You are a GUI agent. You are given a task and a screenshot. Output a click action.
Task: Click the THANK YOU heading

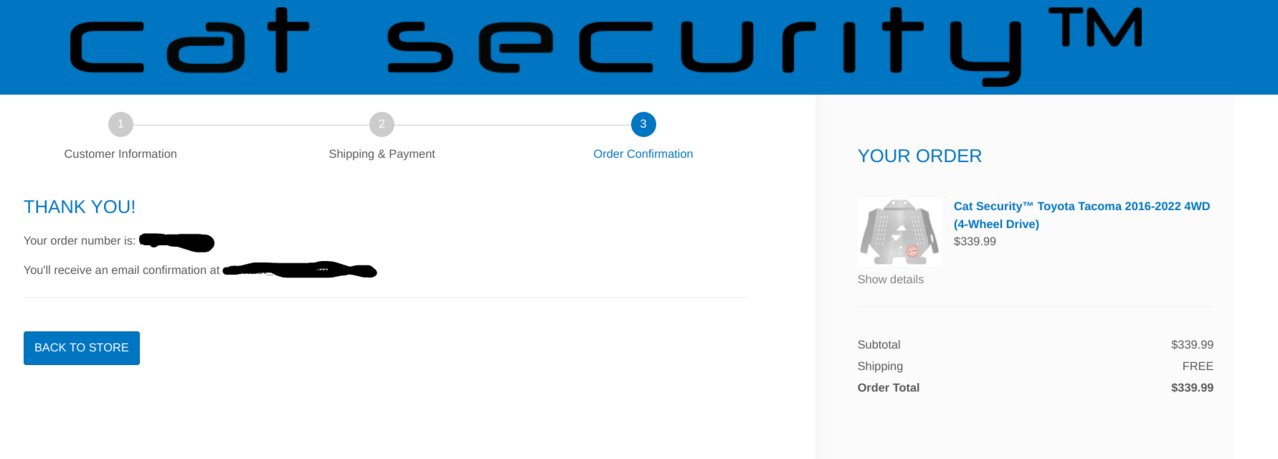coord(80,207)
